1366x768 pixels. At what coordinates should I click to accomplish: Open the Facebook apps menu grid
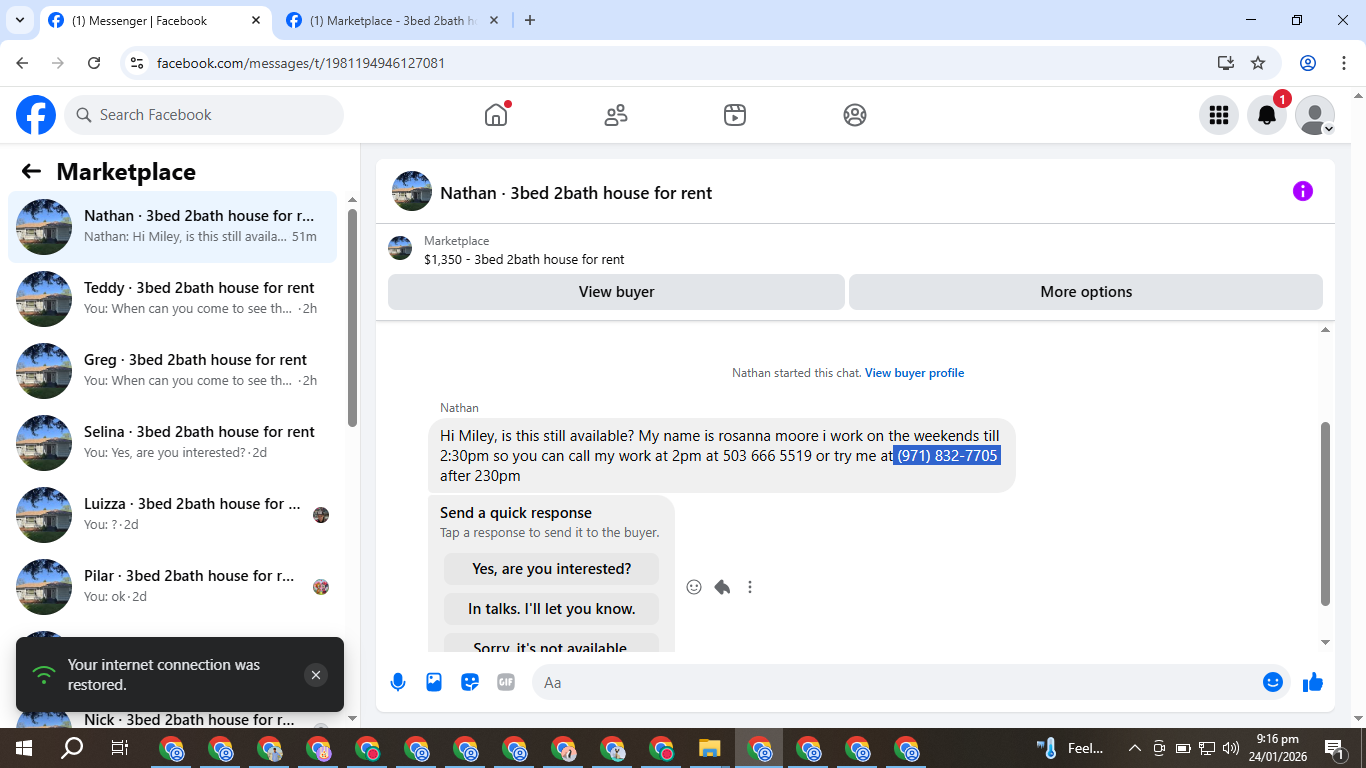(1219, 115)
